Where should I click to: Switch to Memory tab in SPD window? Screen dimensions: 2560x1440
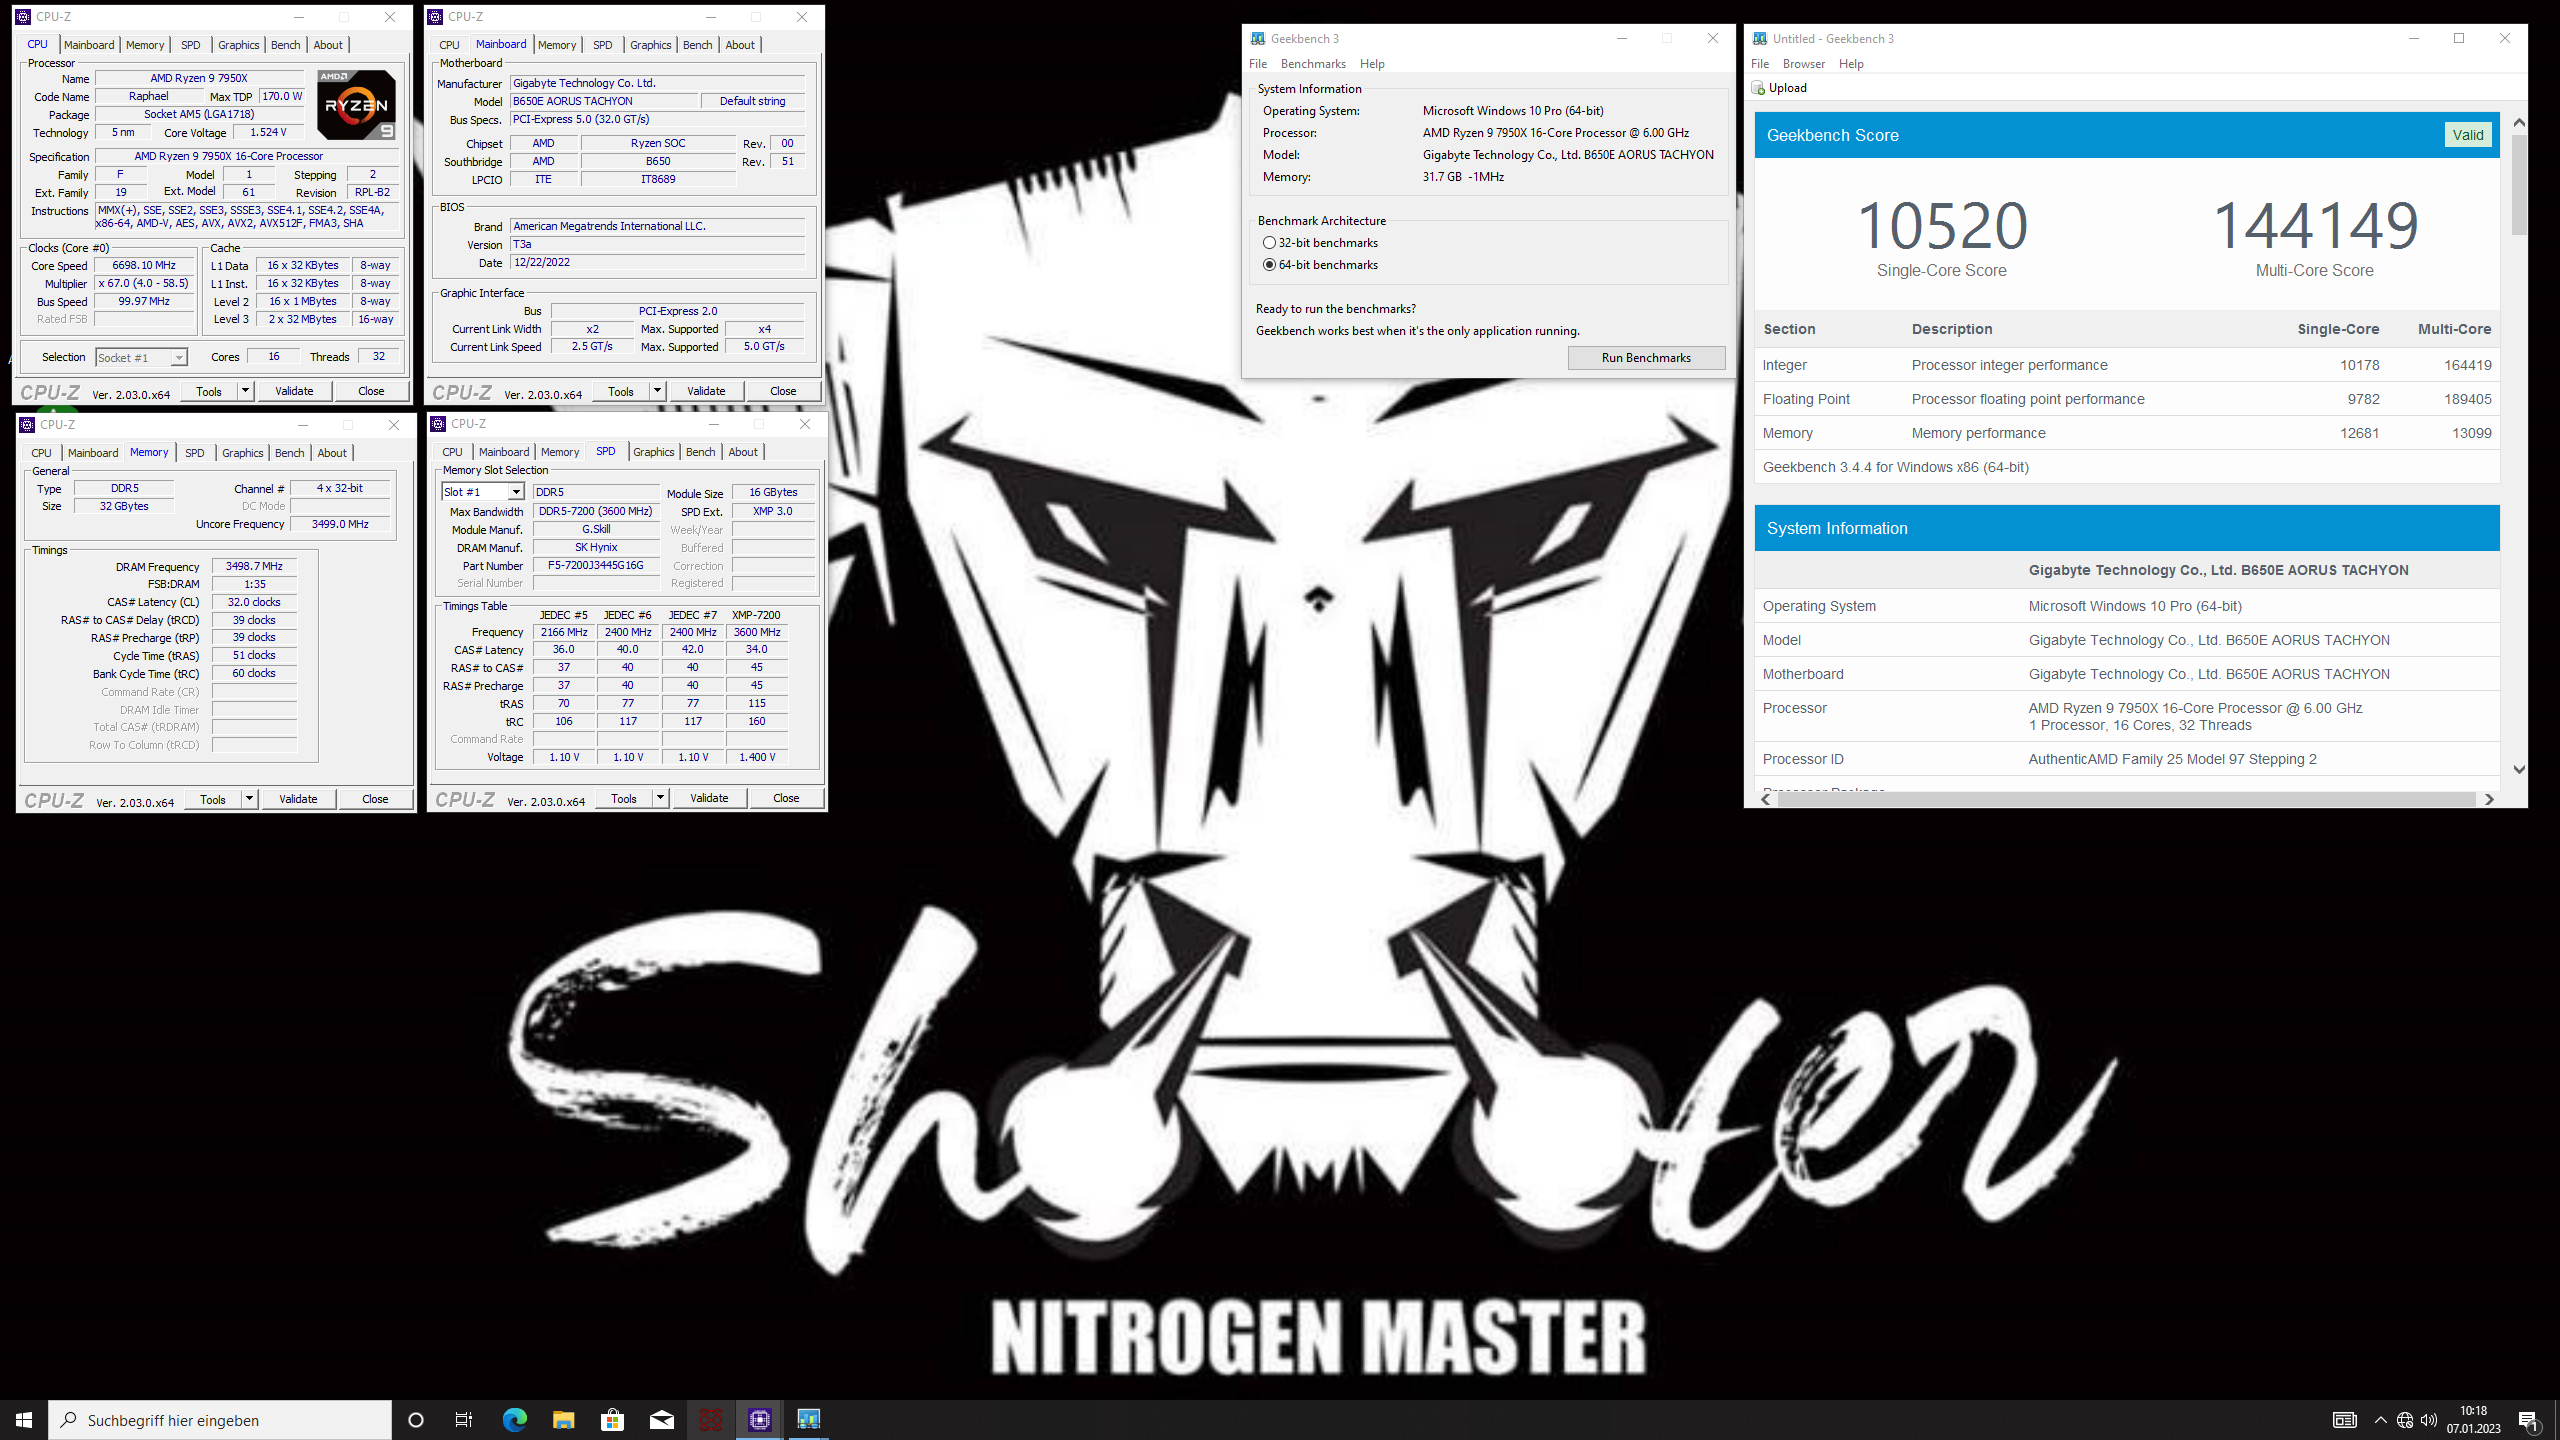pyautogui.click(x=559, y=452)
